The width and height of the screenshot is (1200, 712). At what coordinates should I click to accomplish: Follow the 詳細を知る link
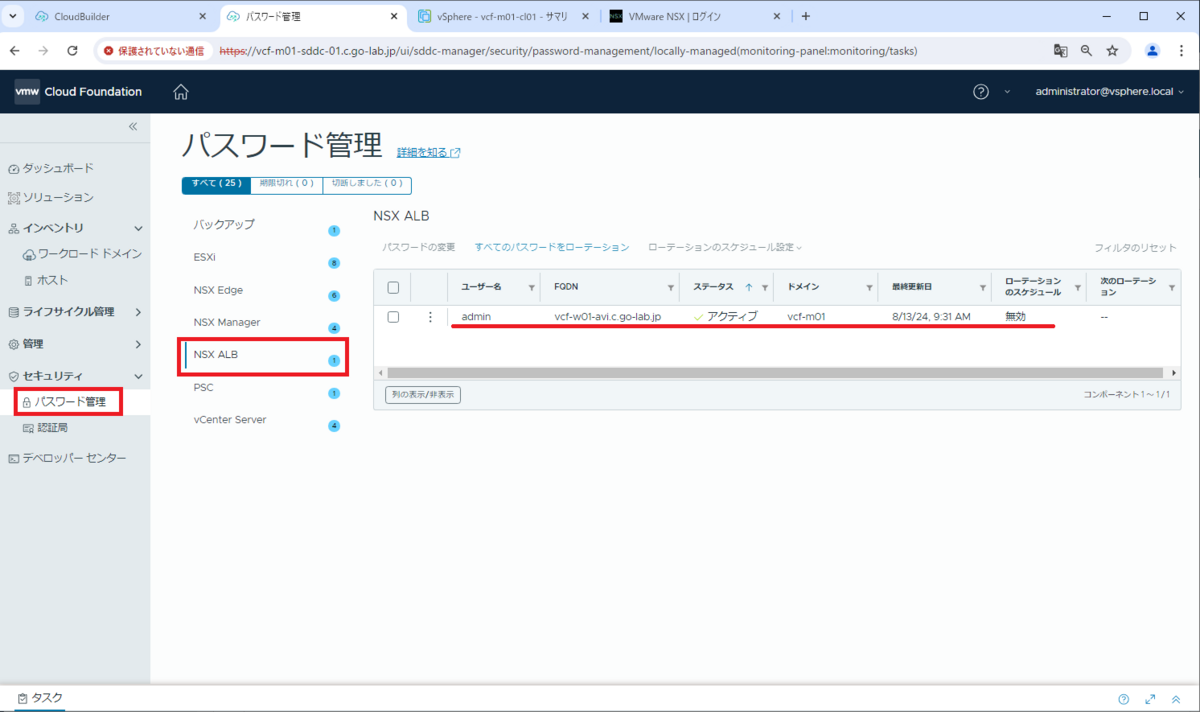click(429, 153)
